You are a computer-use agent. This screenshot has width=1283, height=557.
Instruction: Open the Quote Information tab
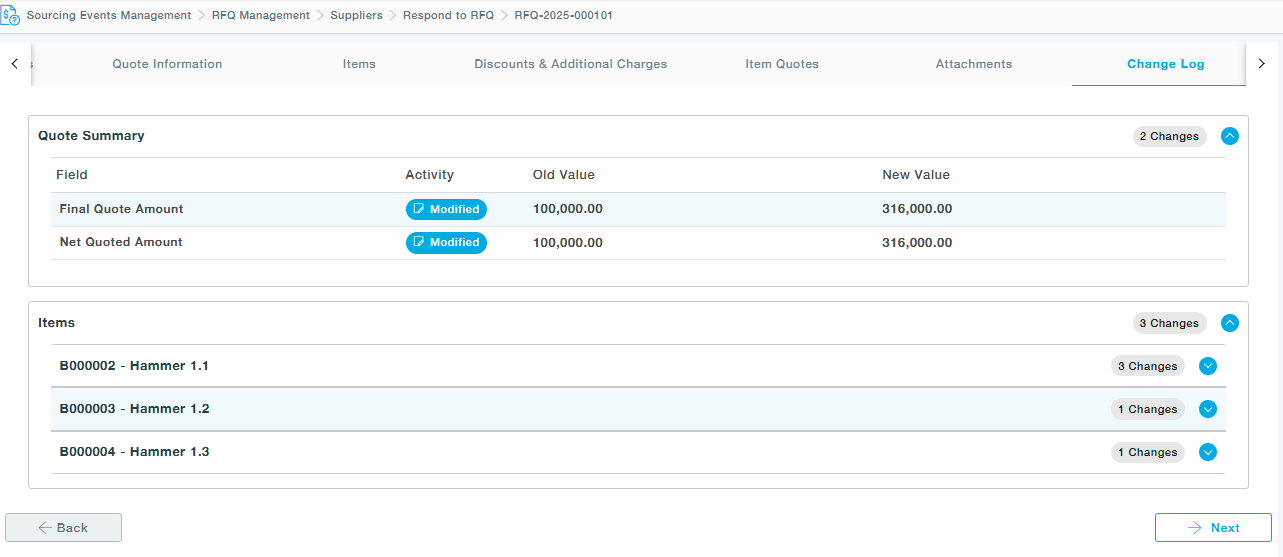coord(167,64)
